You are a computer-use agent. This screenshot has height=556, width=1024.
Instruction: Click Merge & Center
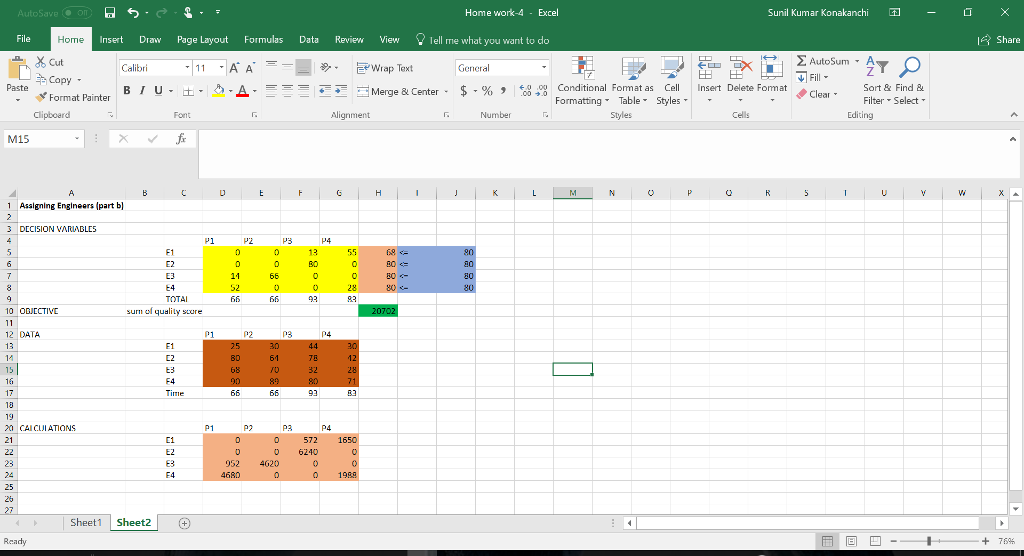click(x=398, y=91)
